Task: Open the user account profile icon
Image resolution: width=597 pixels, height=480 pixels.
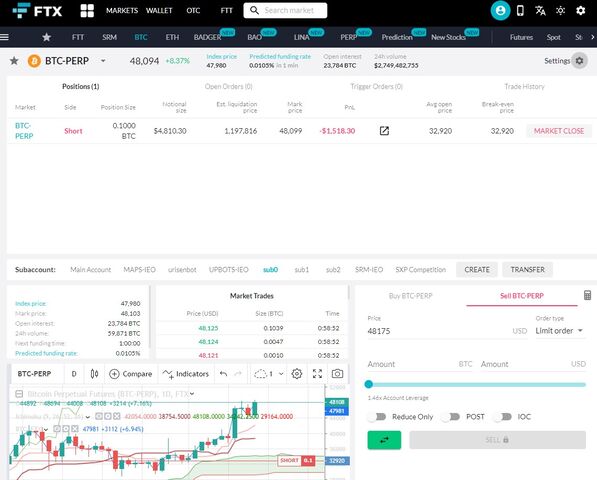Action: pos(500,10)
